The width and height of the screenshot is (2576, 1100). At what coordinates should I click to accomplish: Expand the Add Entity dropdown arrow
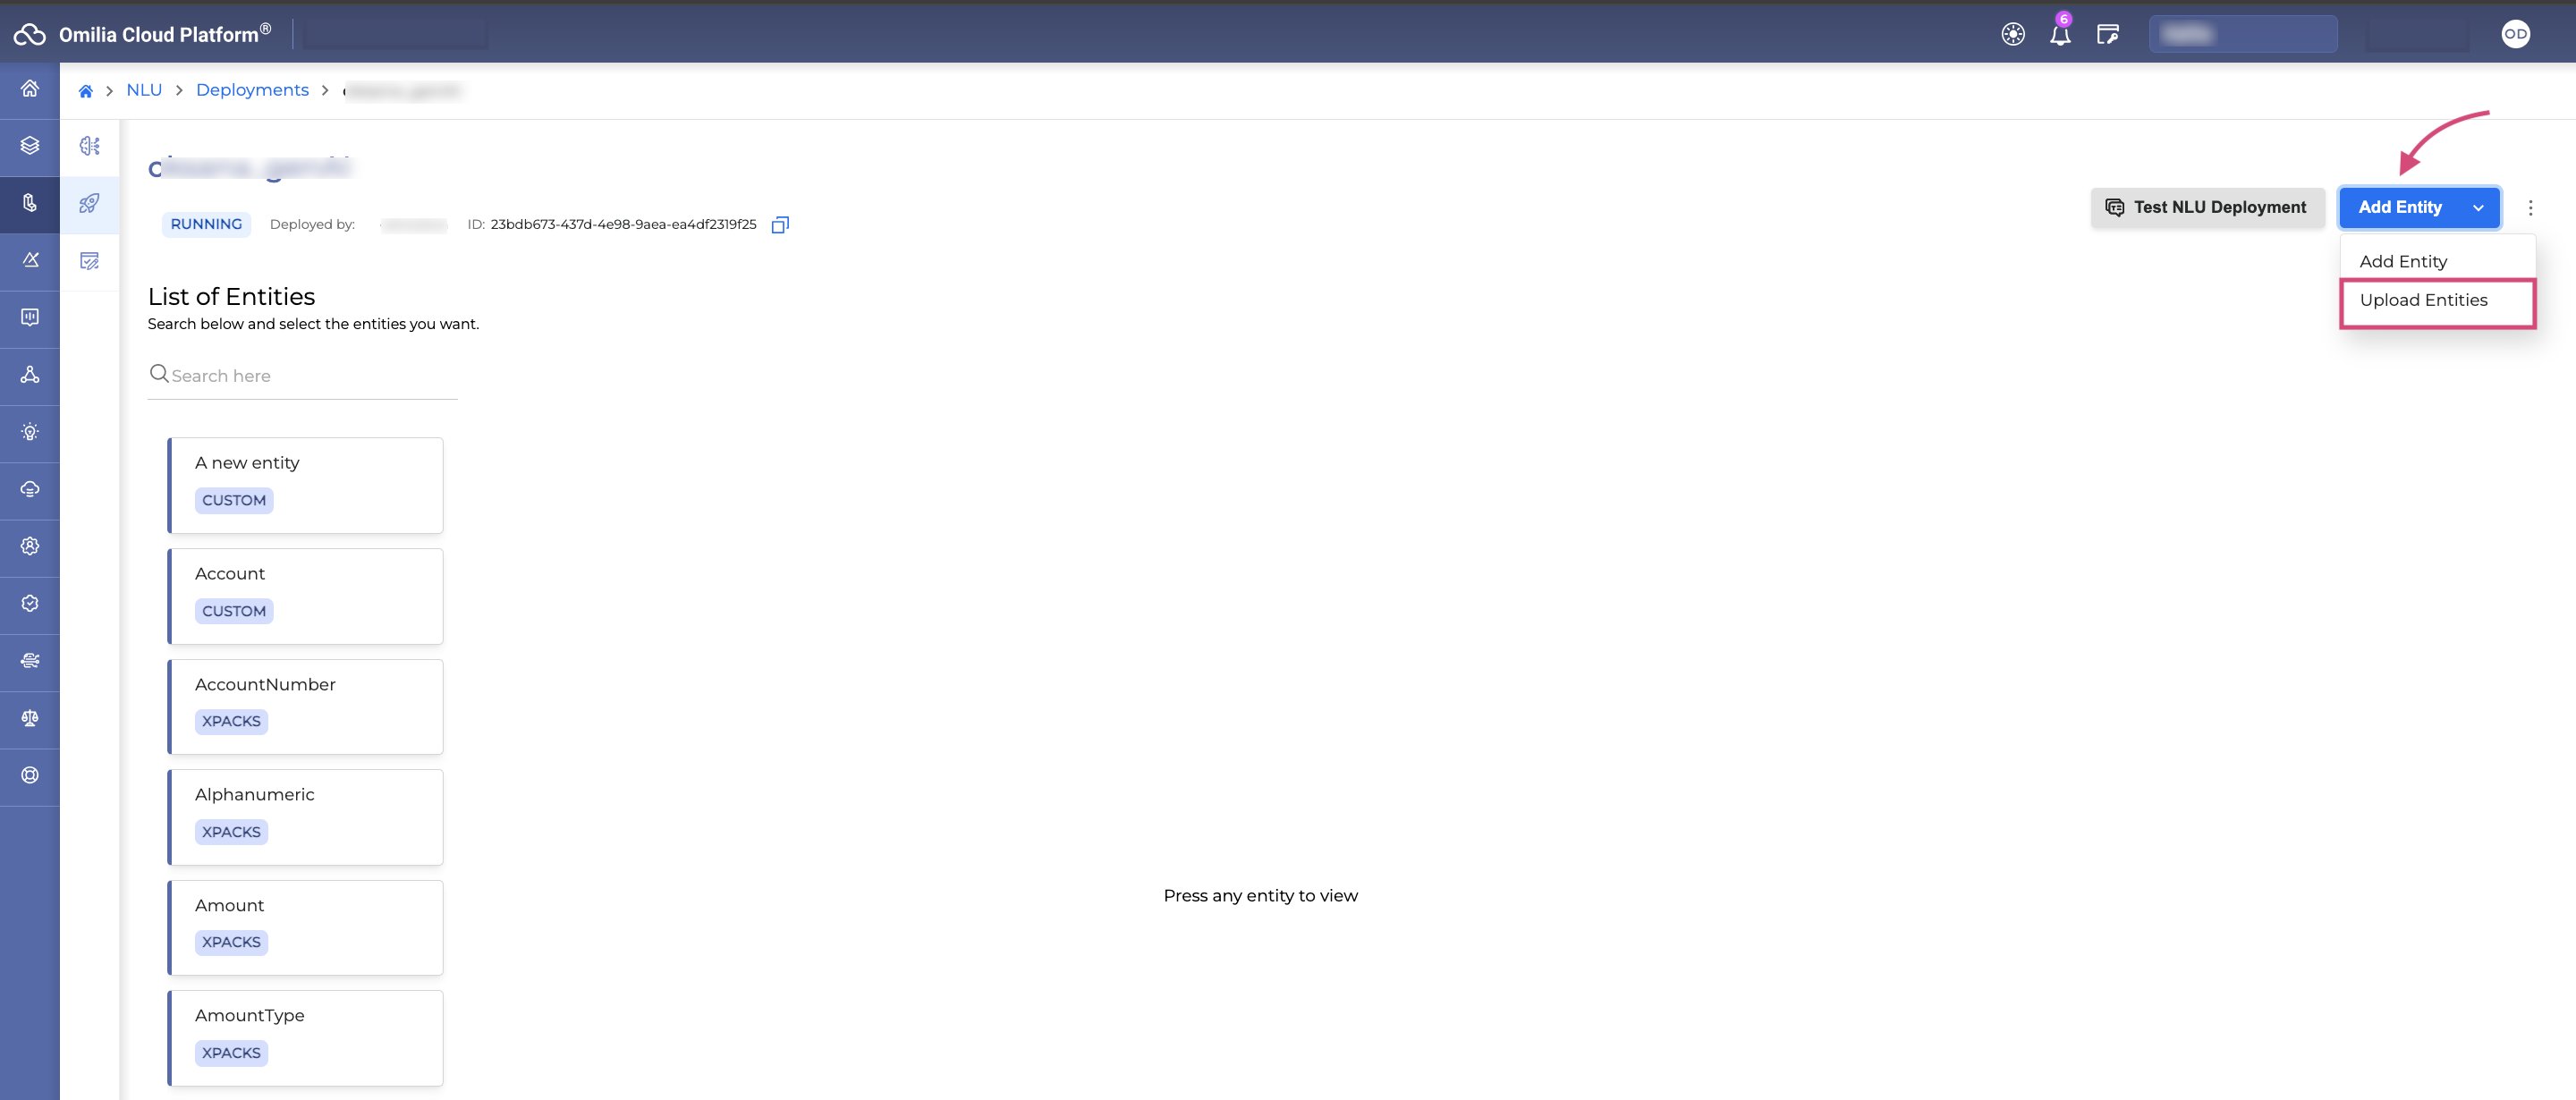[2478, 208]
